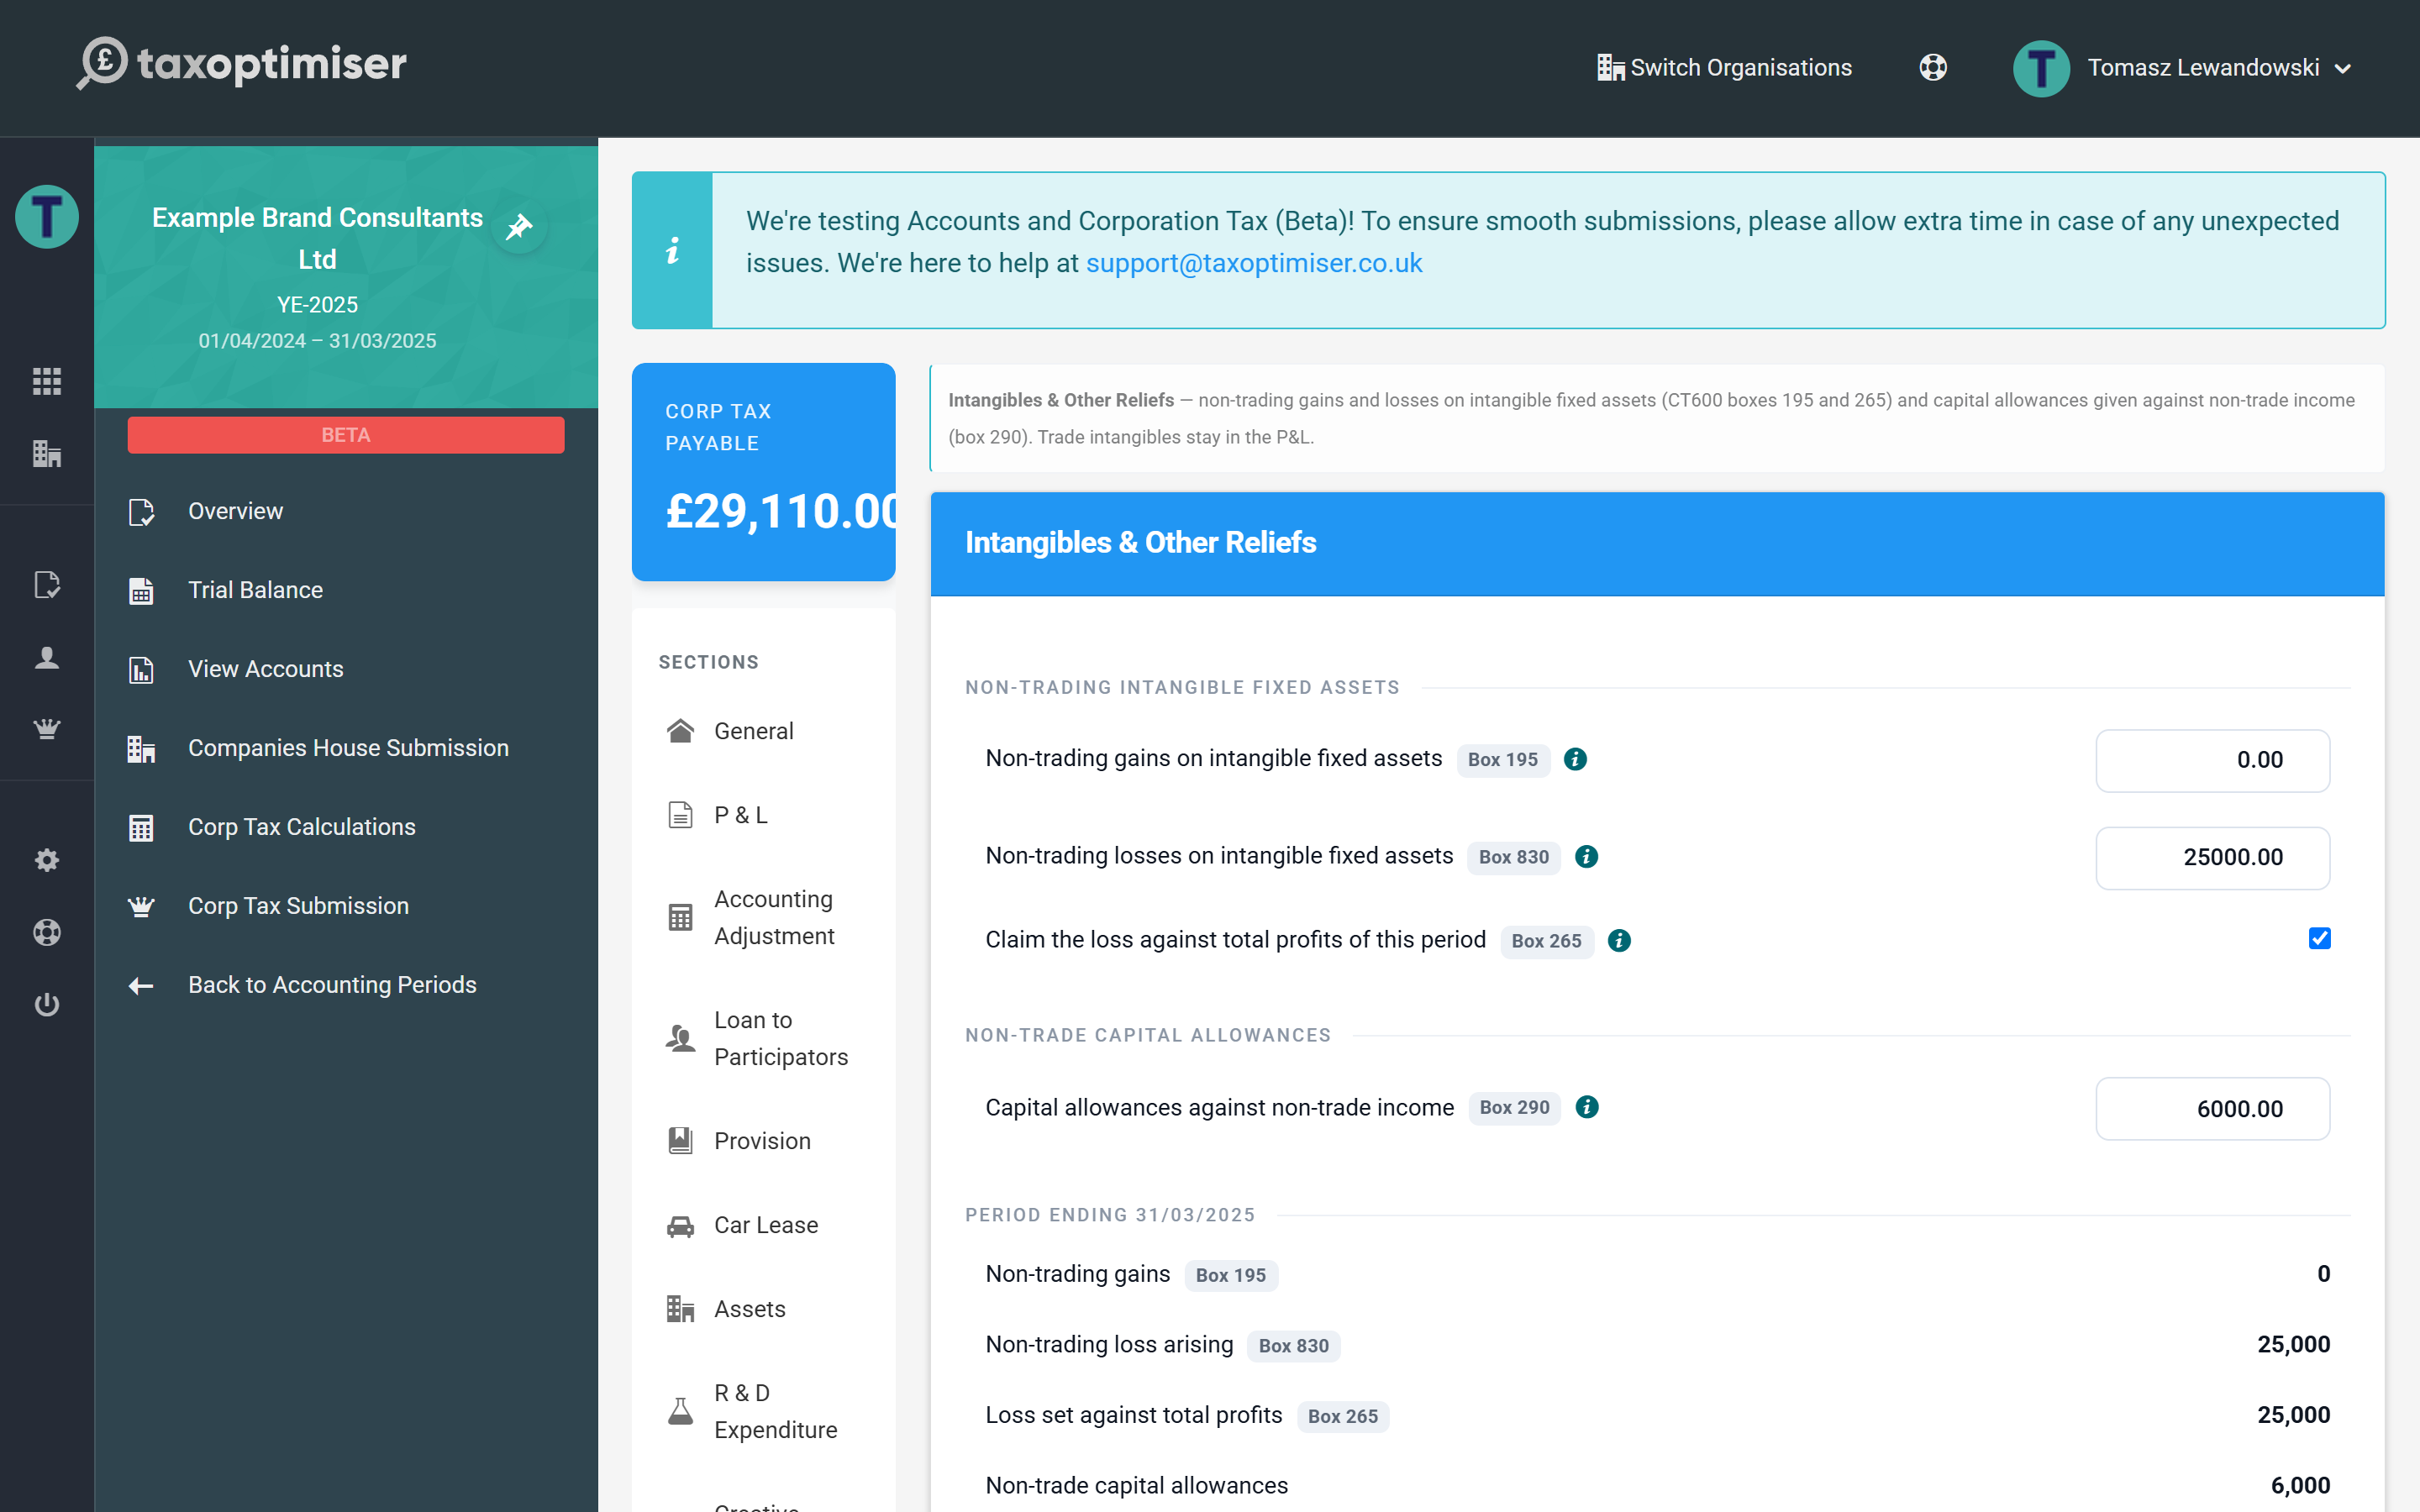2420x1512 pixels.
Task: Click the R & D flask icon
Action: pos(681,1411)
